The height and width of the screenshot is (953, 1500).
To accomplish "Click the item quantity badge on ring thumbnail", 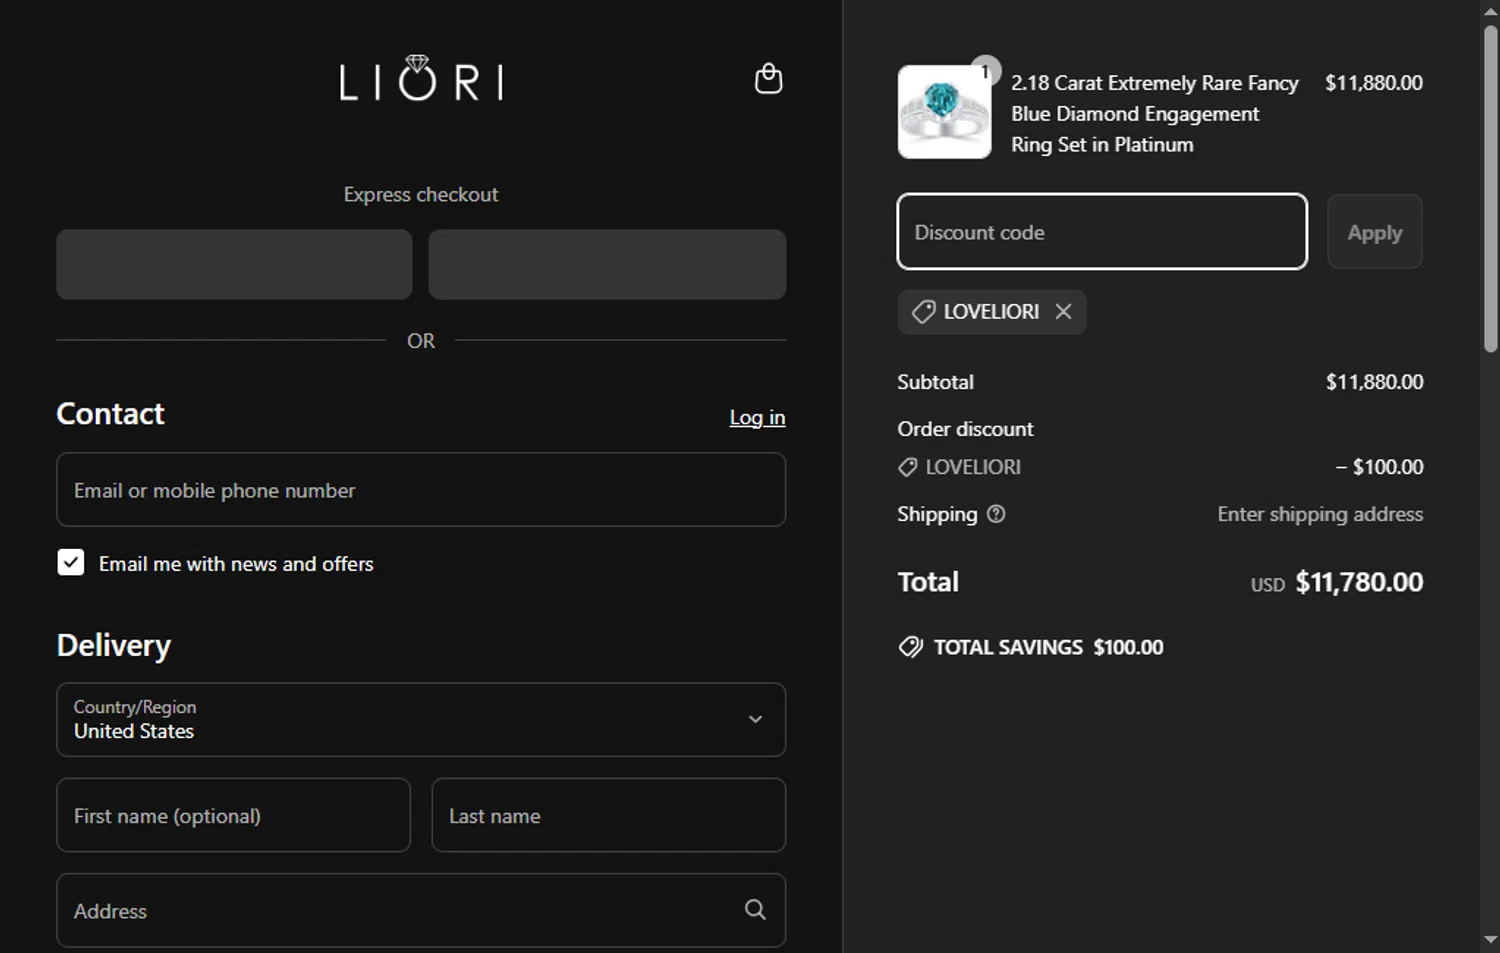I will coord(985,70).
